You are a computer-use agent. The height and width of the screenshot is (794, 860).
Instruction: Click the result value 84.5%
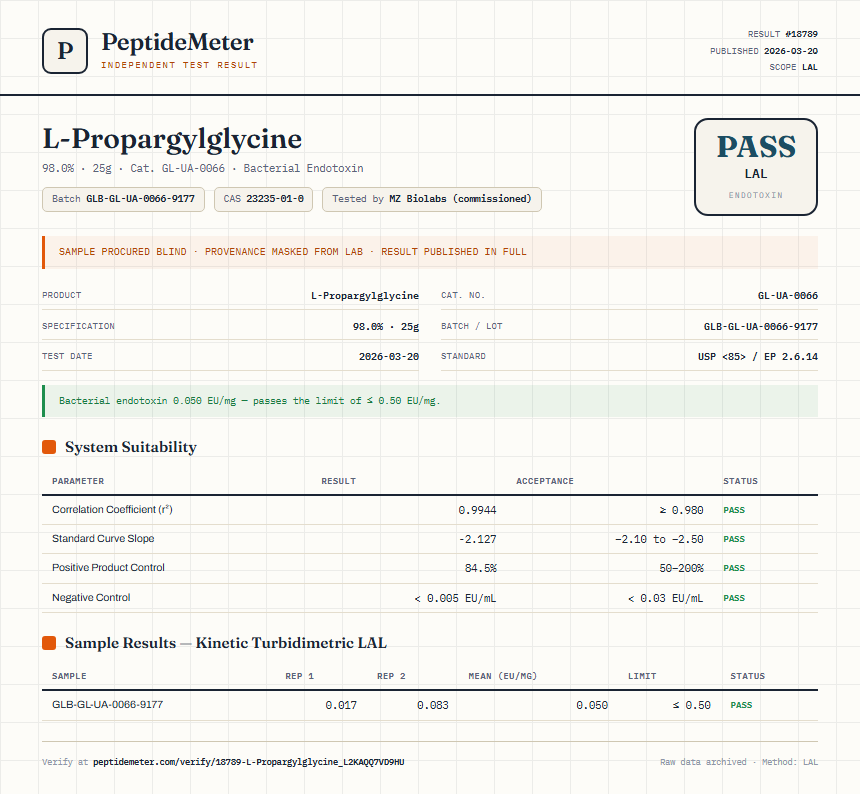[x=480, y=568]
